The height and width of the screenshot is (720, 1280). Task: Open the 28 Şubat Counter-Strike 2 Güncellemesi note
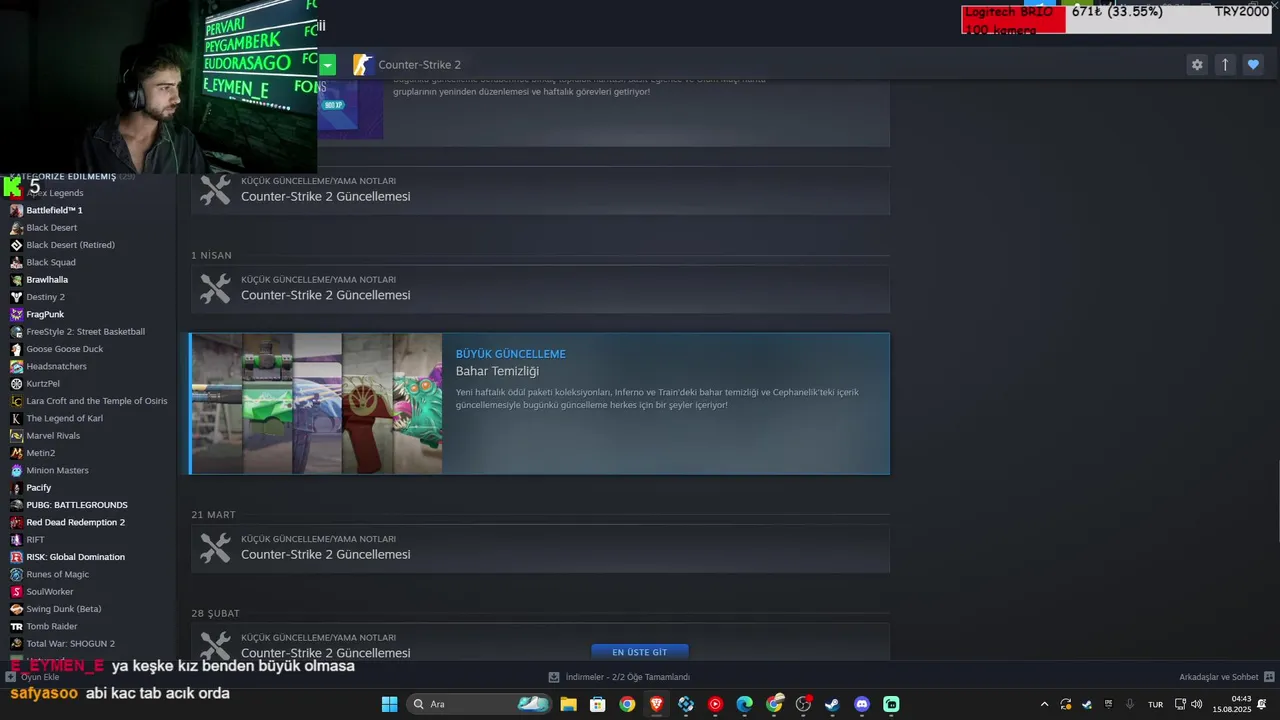pyautogui.click(x=540, y=641)
